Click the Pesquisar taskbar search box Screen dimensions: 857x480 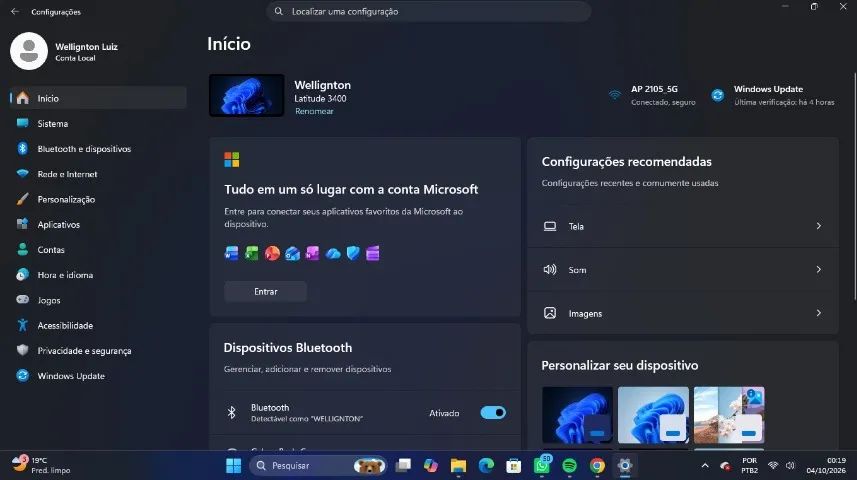click(x=318, y=465)
